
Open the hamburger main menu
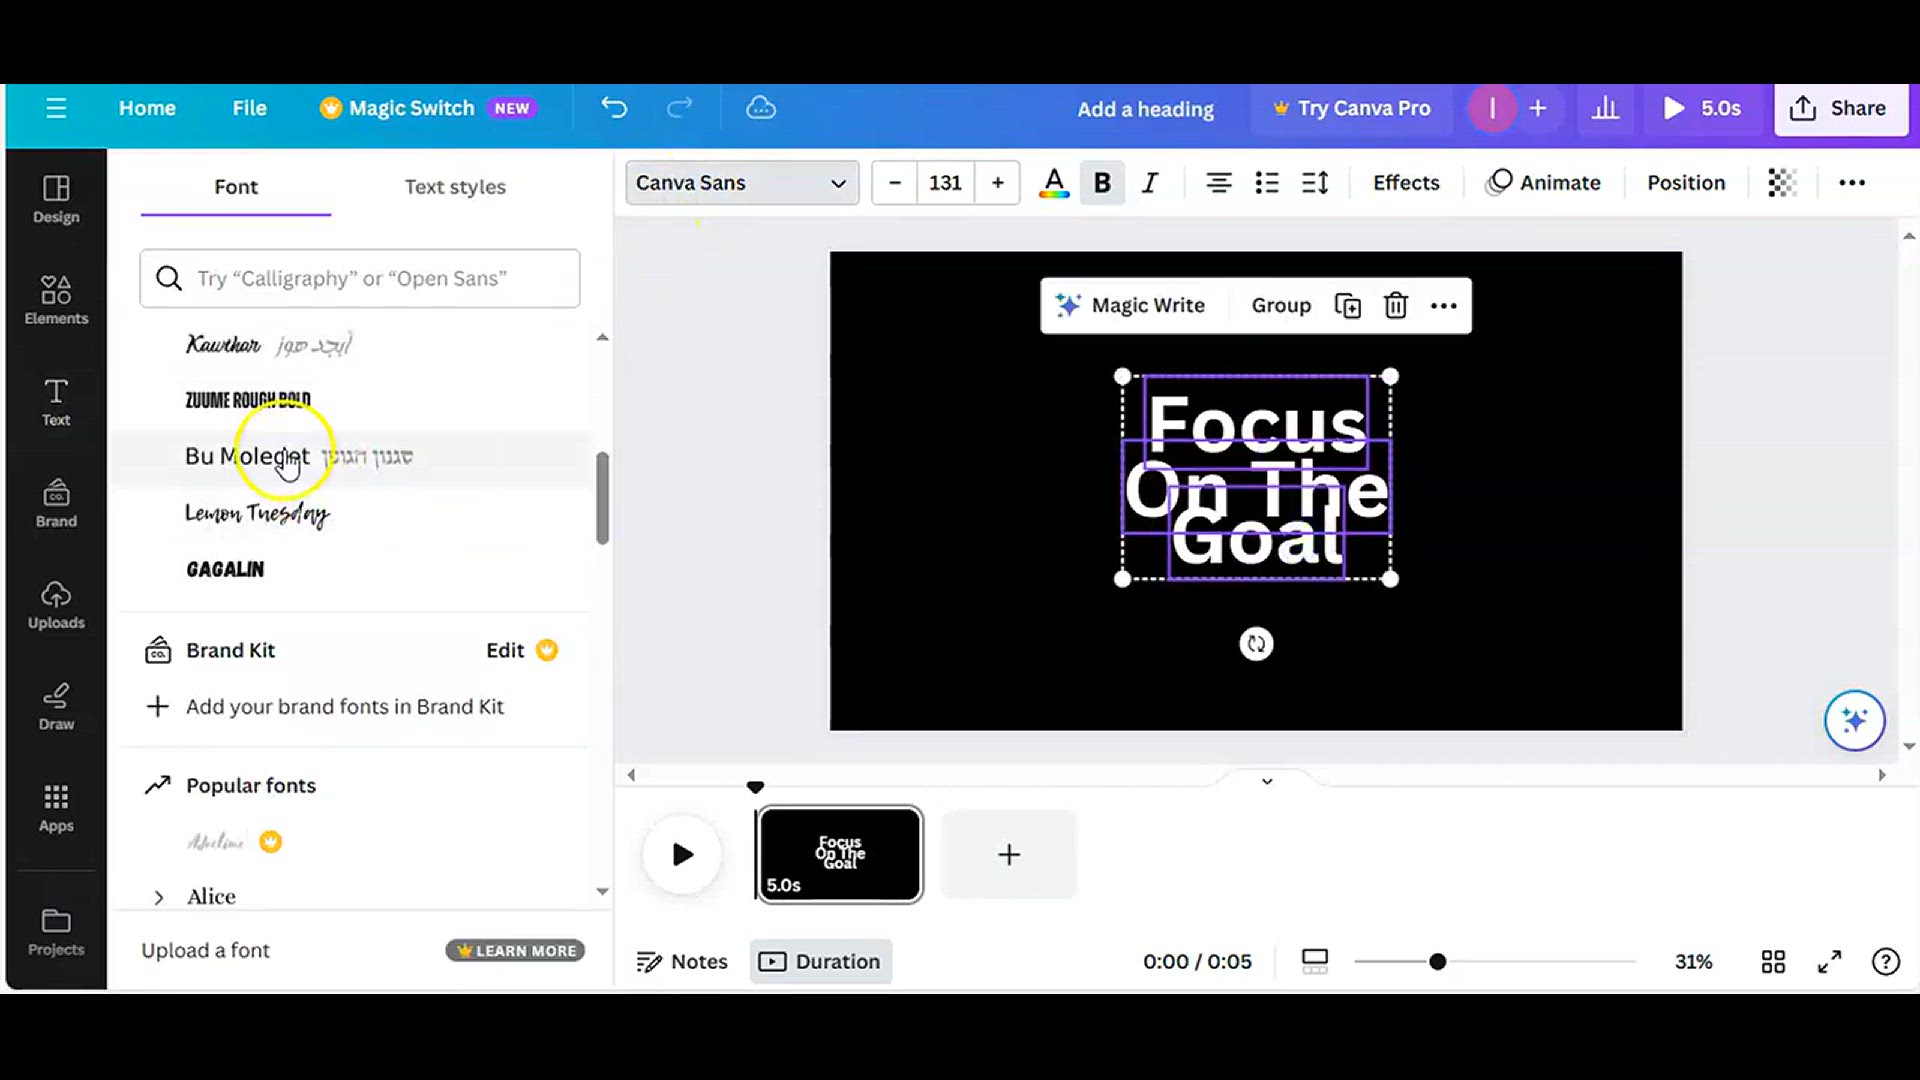click(x=56, y=108)
